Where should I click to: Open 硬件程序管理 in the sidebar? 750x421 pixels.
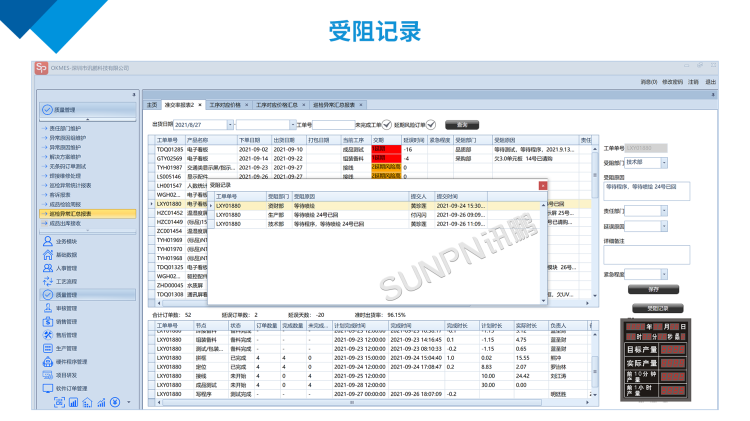tap(70, 361)
